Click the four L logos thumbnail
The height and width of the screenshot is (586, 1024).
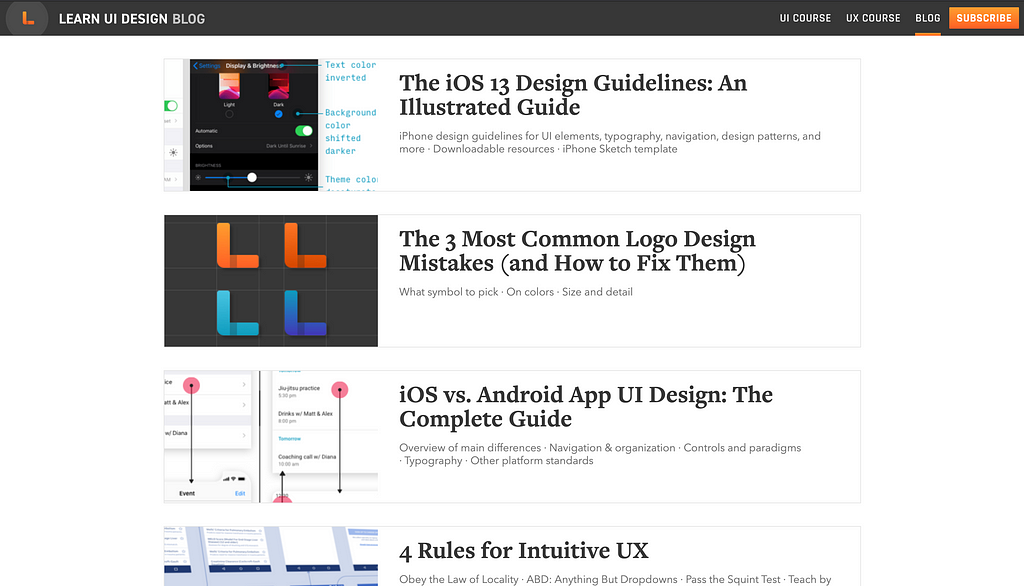click(271, 281)
